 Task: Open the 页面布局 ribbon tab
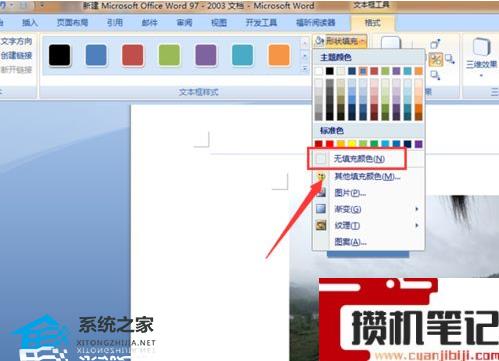pyautogui.click(x=72, y=23)
